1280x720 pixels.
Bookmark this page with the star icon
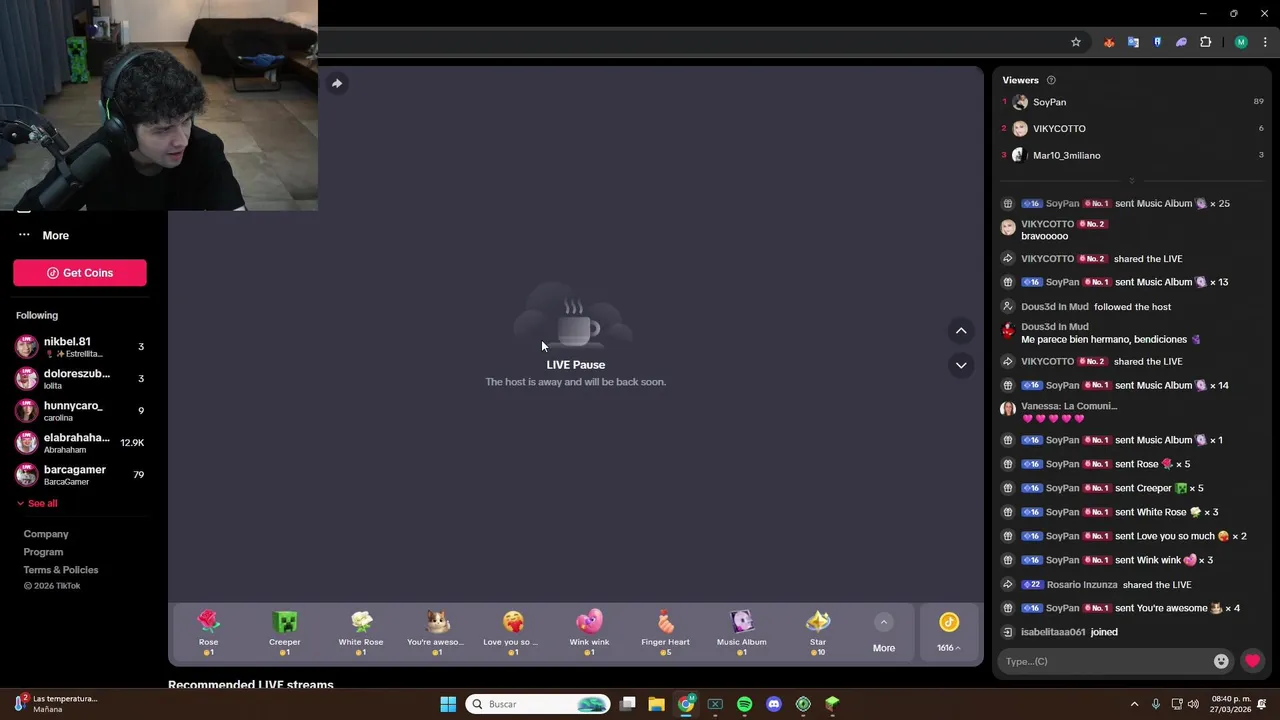click(1076, 42)
